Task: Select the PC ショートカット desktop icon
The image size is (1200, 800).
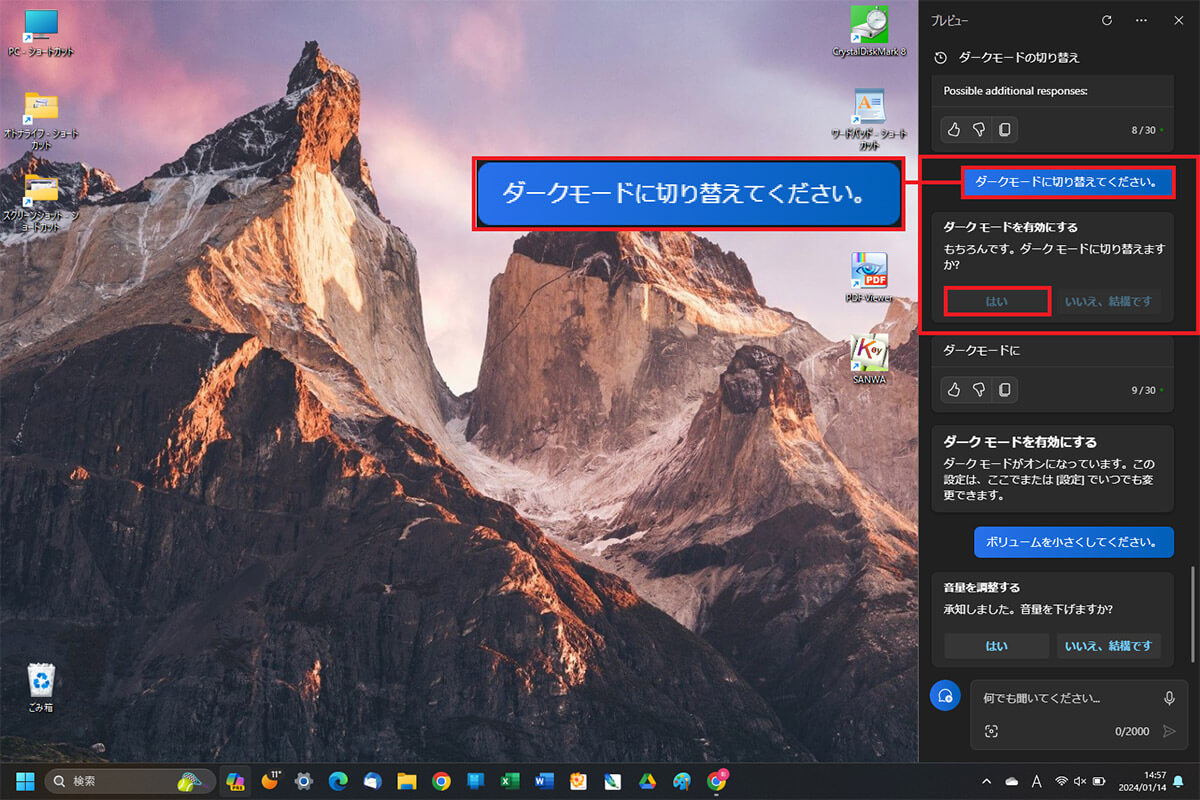Action: click(41, 33)
